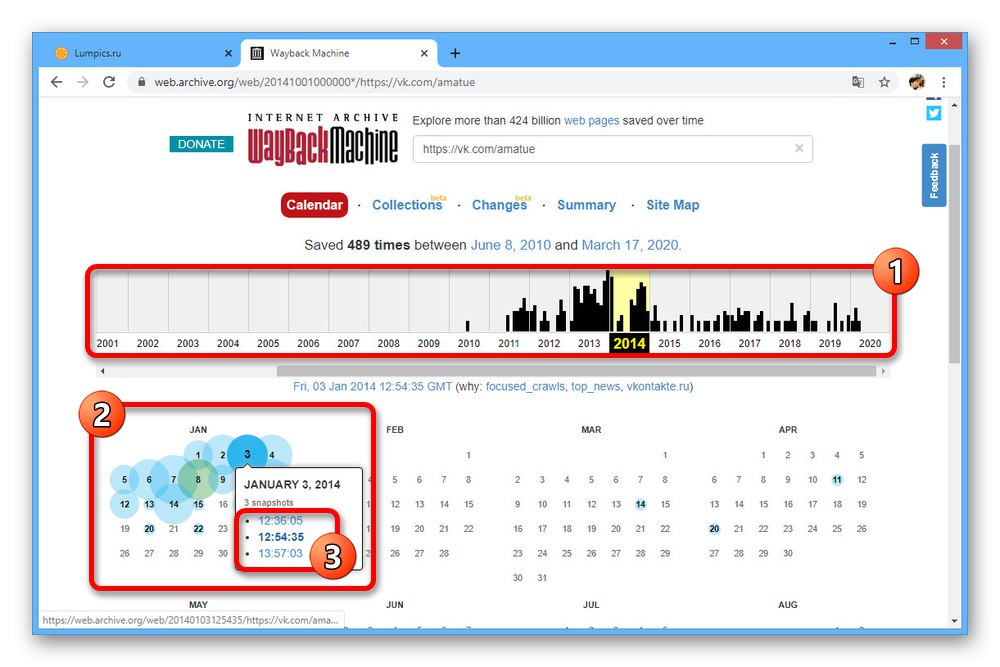Viewport: 1000px width, 667px height.
Task: Open the 12:54:35 snapshot
Action: tap(281, 537)
